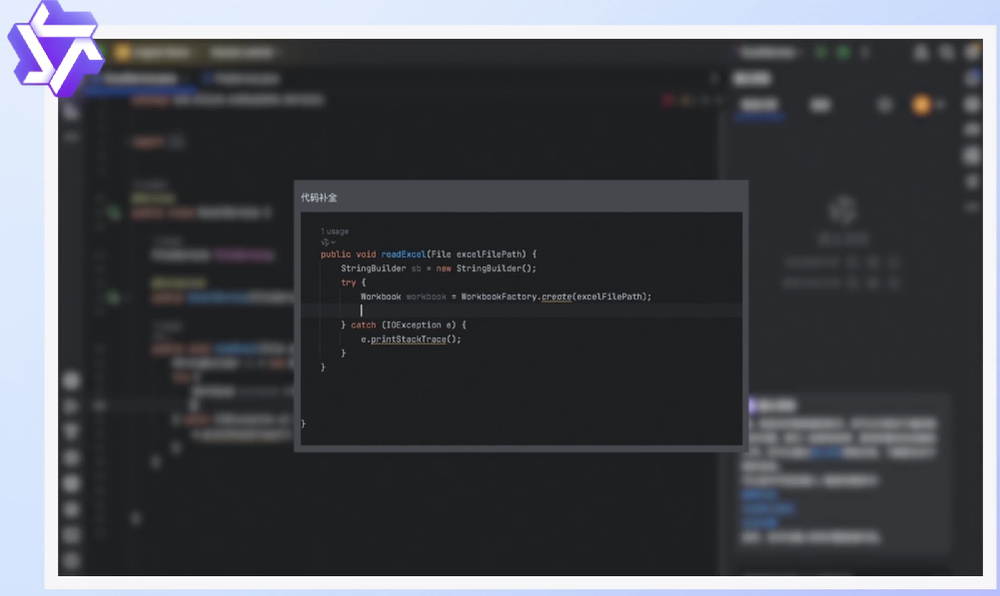
Task: Click the orange avatar icon in the right panel
Action: click(922, 104)
